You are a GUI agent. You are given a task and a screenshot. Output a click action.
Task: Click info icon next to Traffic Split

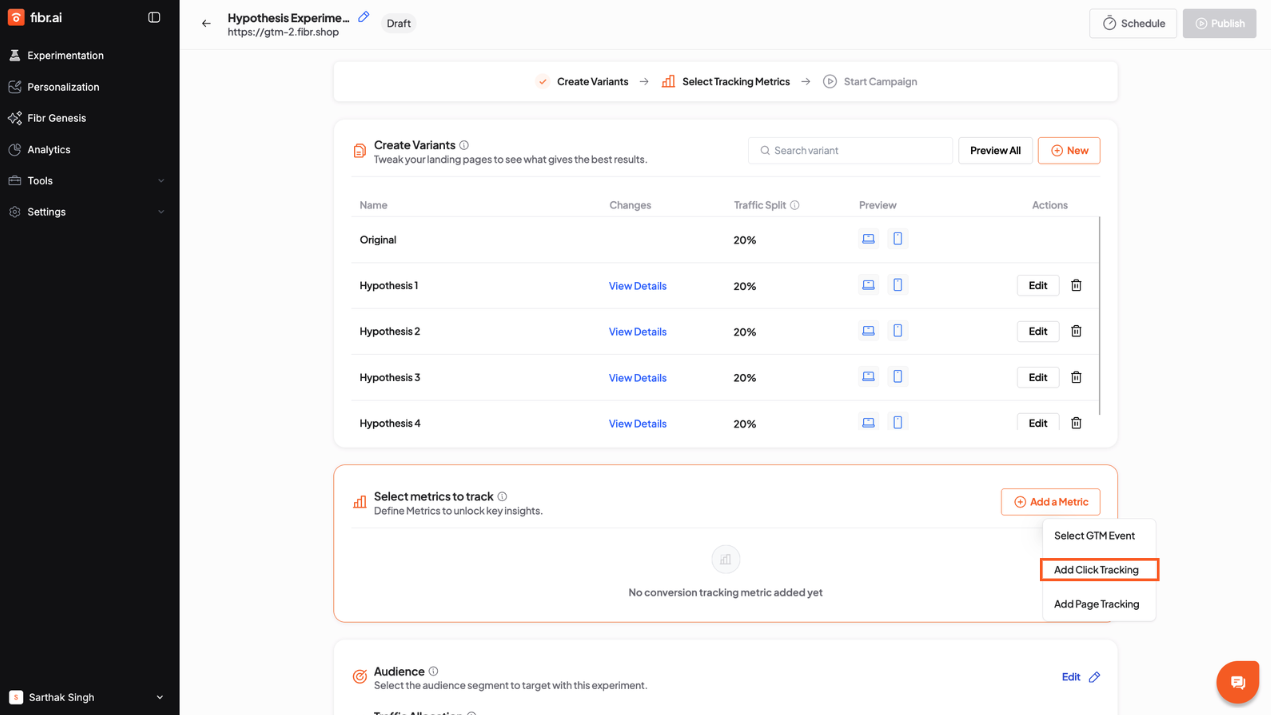click(x=795, y=205)
